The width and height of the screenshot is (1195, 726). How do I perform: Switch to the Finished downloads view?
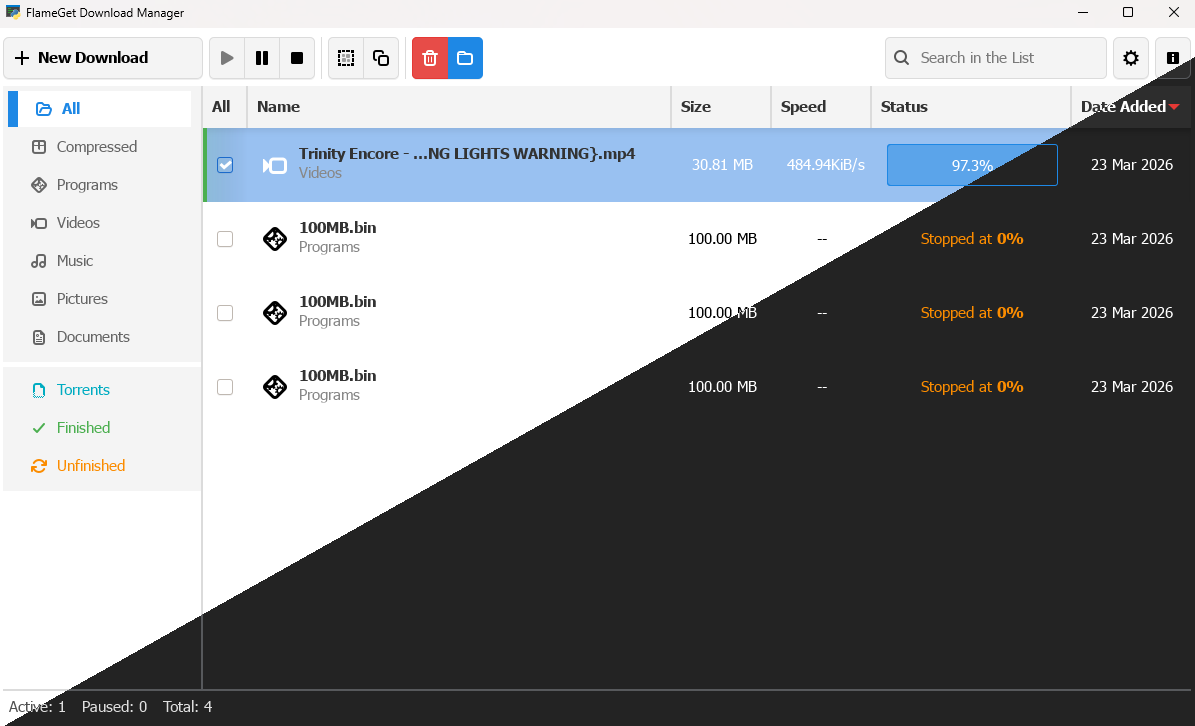pyautogui.click(x=81, y=427)
